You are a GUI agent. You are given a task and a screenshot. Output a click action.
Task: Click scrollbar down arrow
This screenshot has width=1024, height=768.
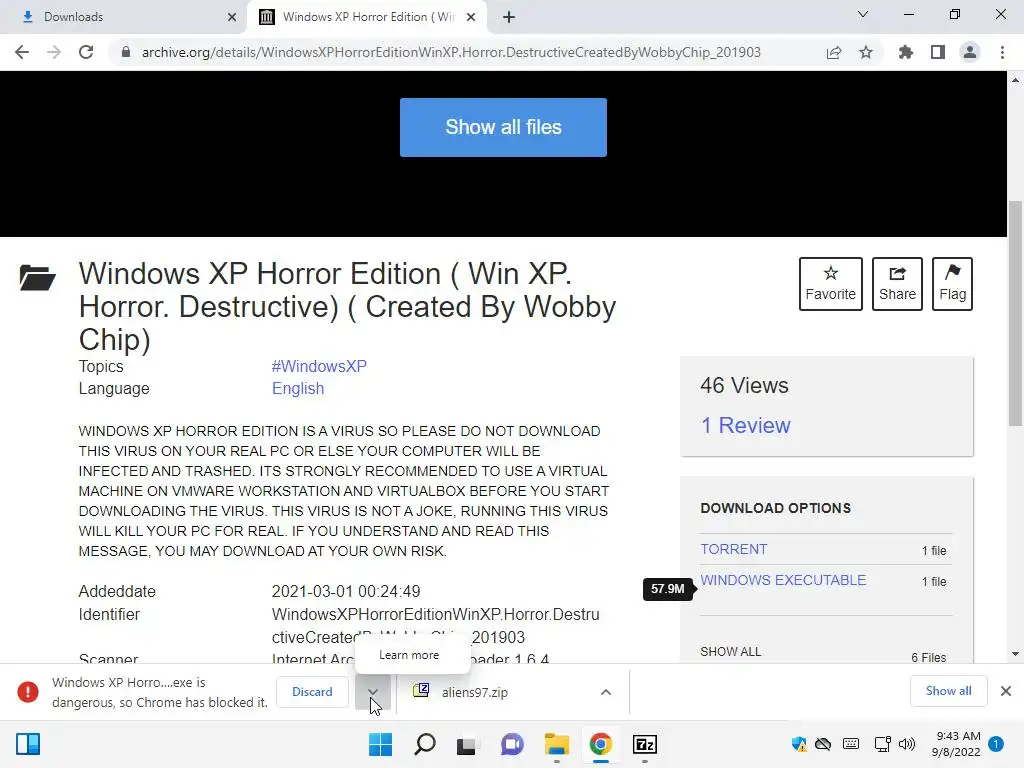tap(1015, 654)
